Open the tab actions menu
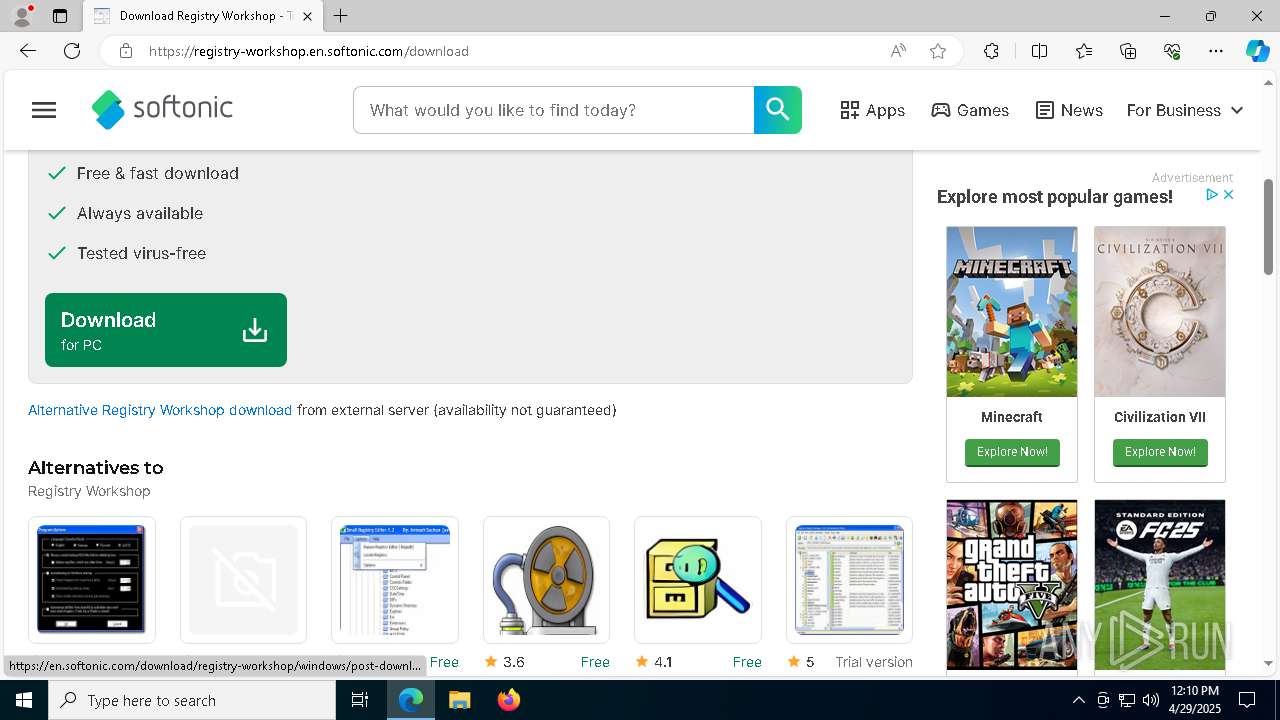The height and width of the screenshot is (720, 1280). pyautogui.click(x=60, y=16)
